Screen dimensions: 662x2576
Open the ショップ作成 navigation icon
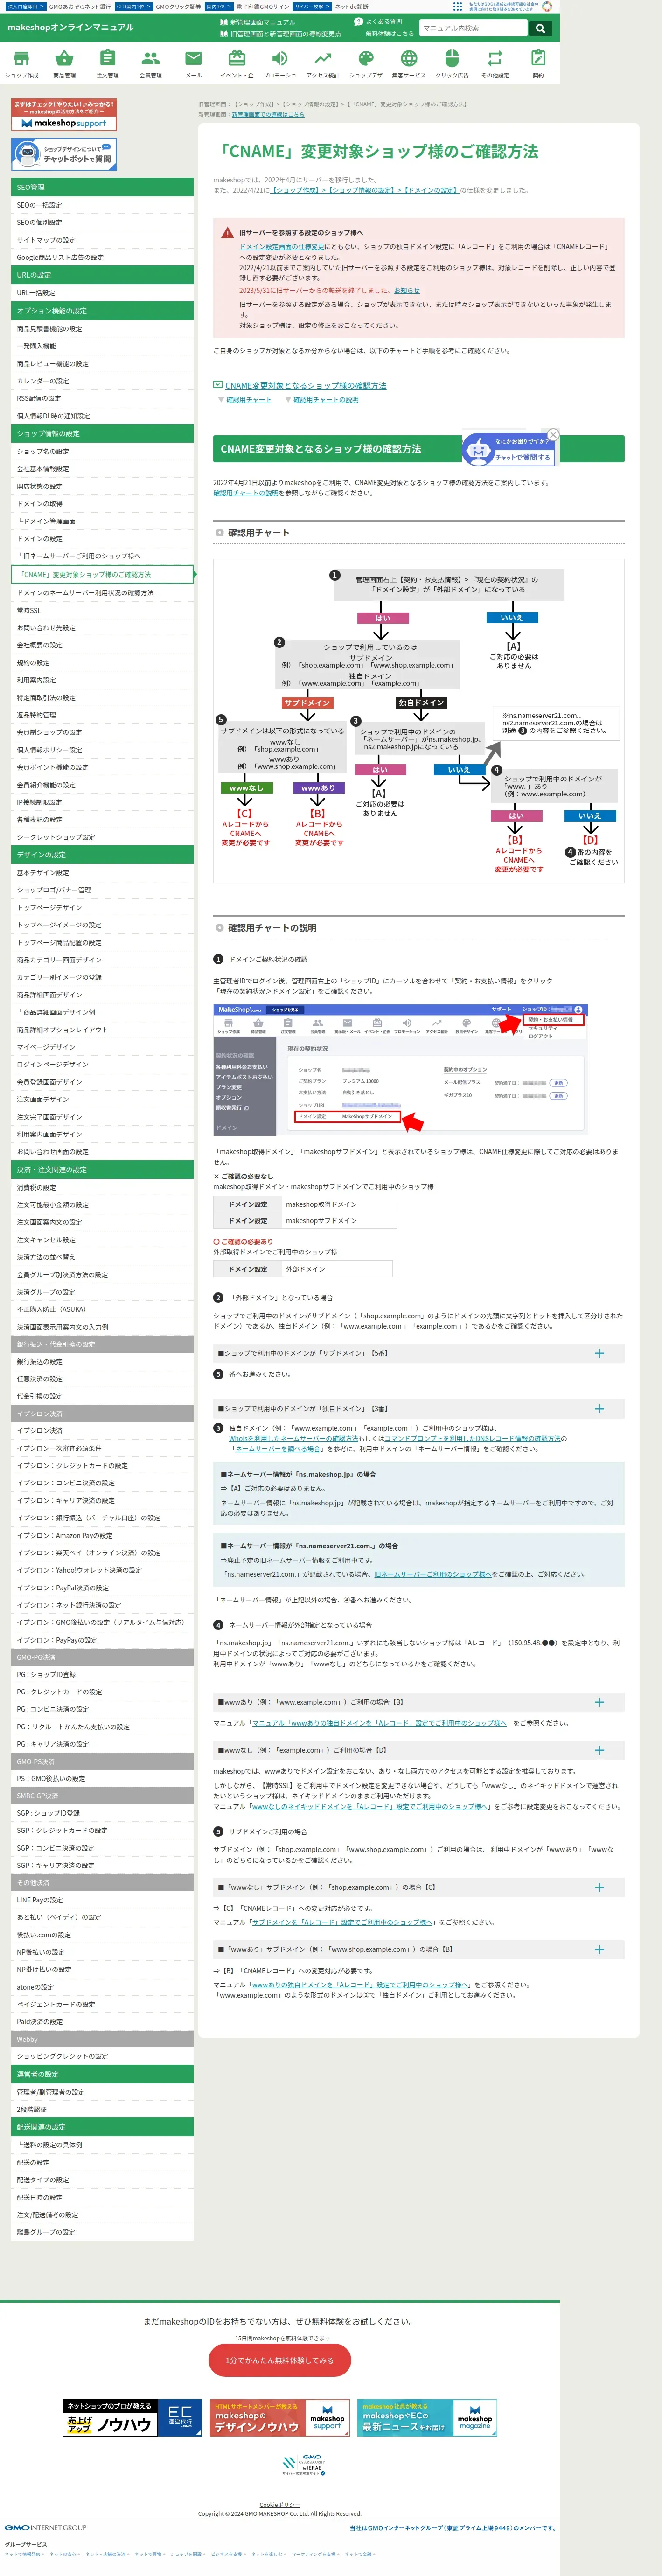point(21,63)
